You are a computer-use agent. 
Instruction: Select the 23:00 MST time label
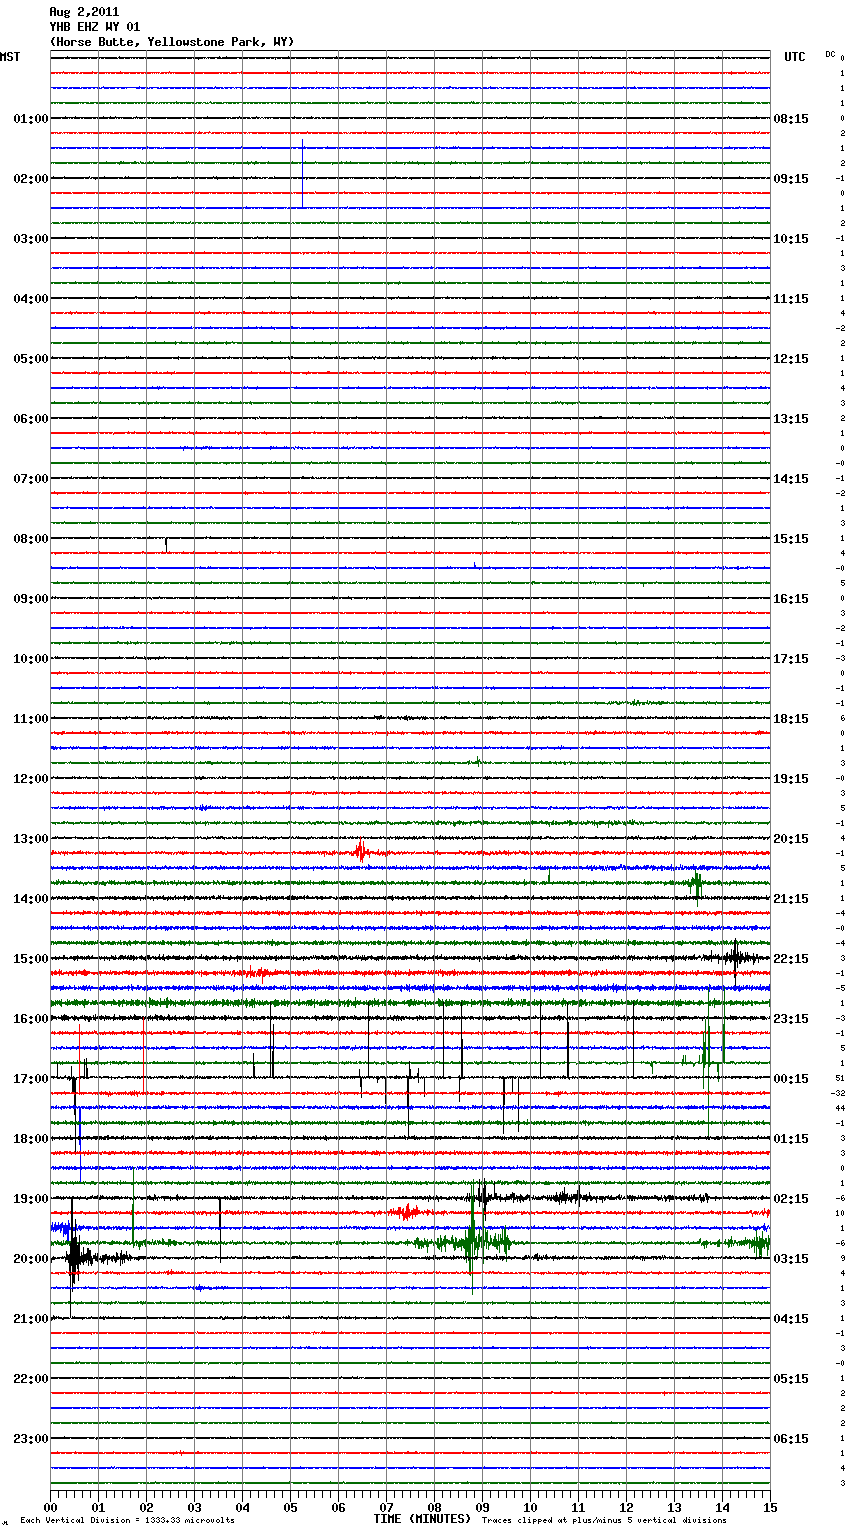30,1439
